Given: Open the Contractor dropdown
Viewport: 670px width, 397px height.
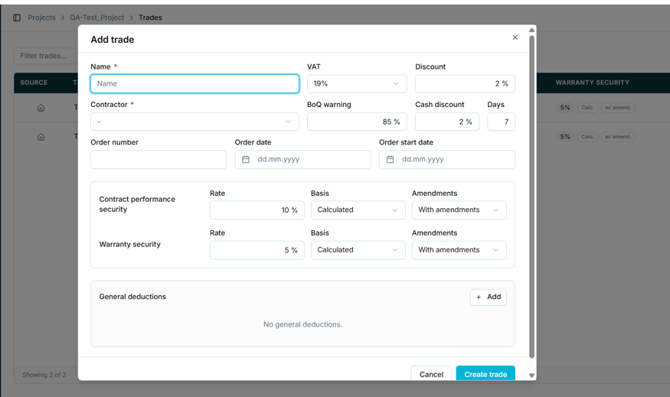Looking at the screenshot, I should pyautogui.click(x=194, y=121).
